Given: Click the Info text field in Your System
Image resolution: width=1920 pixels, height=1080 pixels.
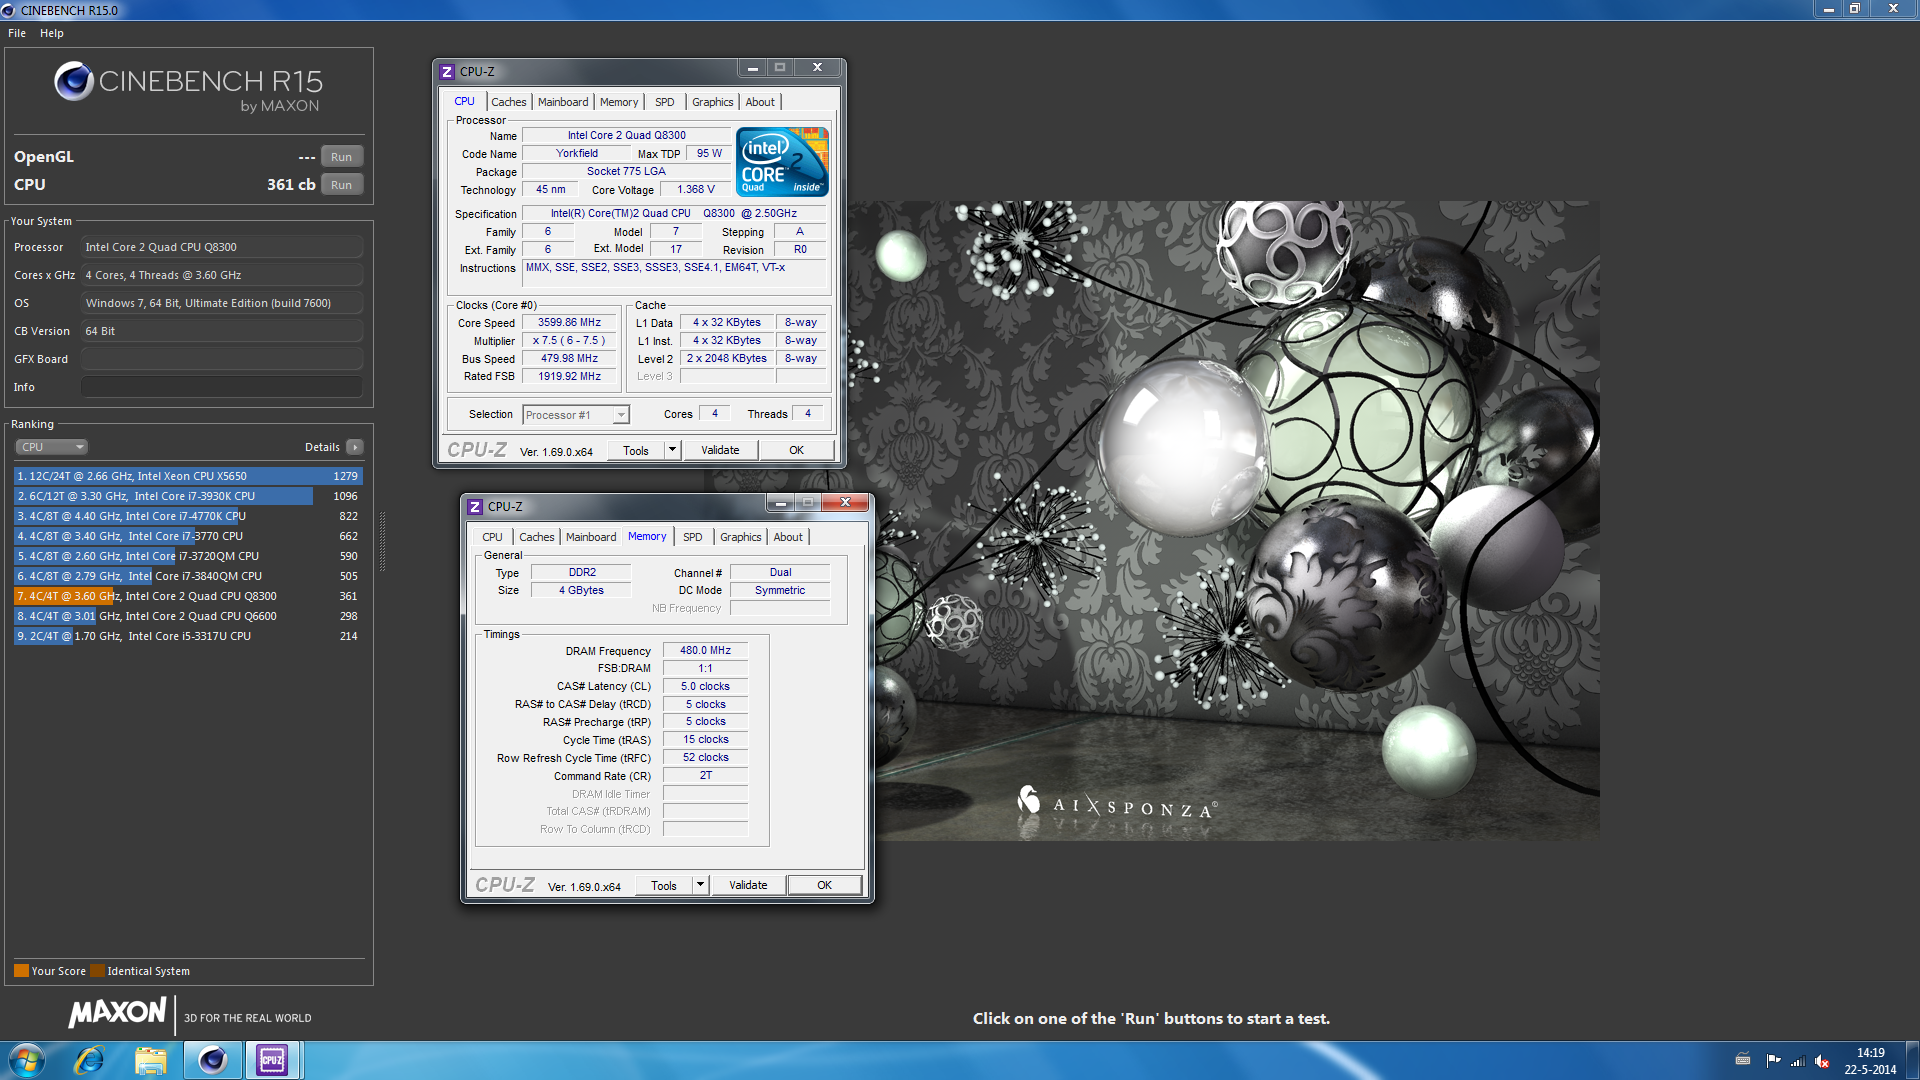Looking at the screenshot, I should [221, 387].
